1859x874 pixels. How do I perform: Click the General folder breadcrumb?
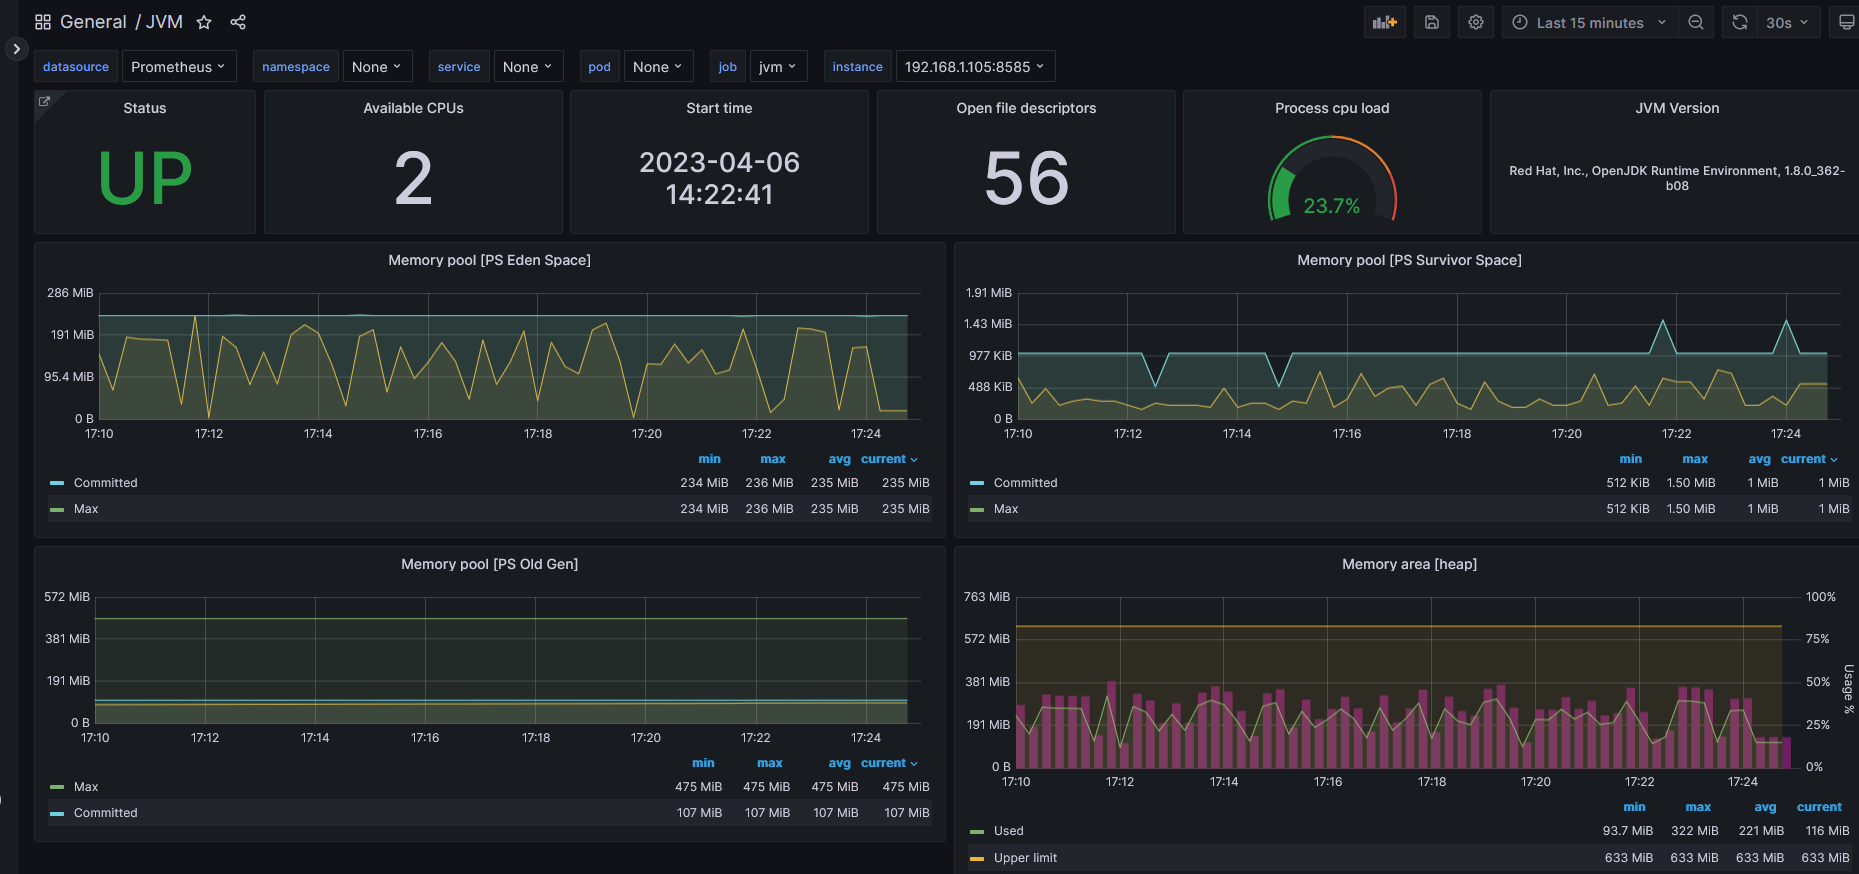[x=93, y=22]
